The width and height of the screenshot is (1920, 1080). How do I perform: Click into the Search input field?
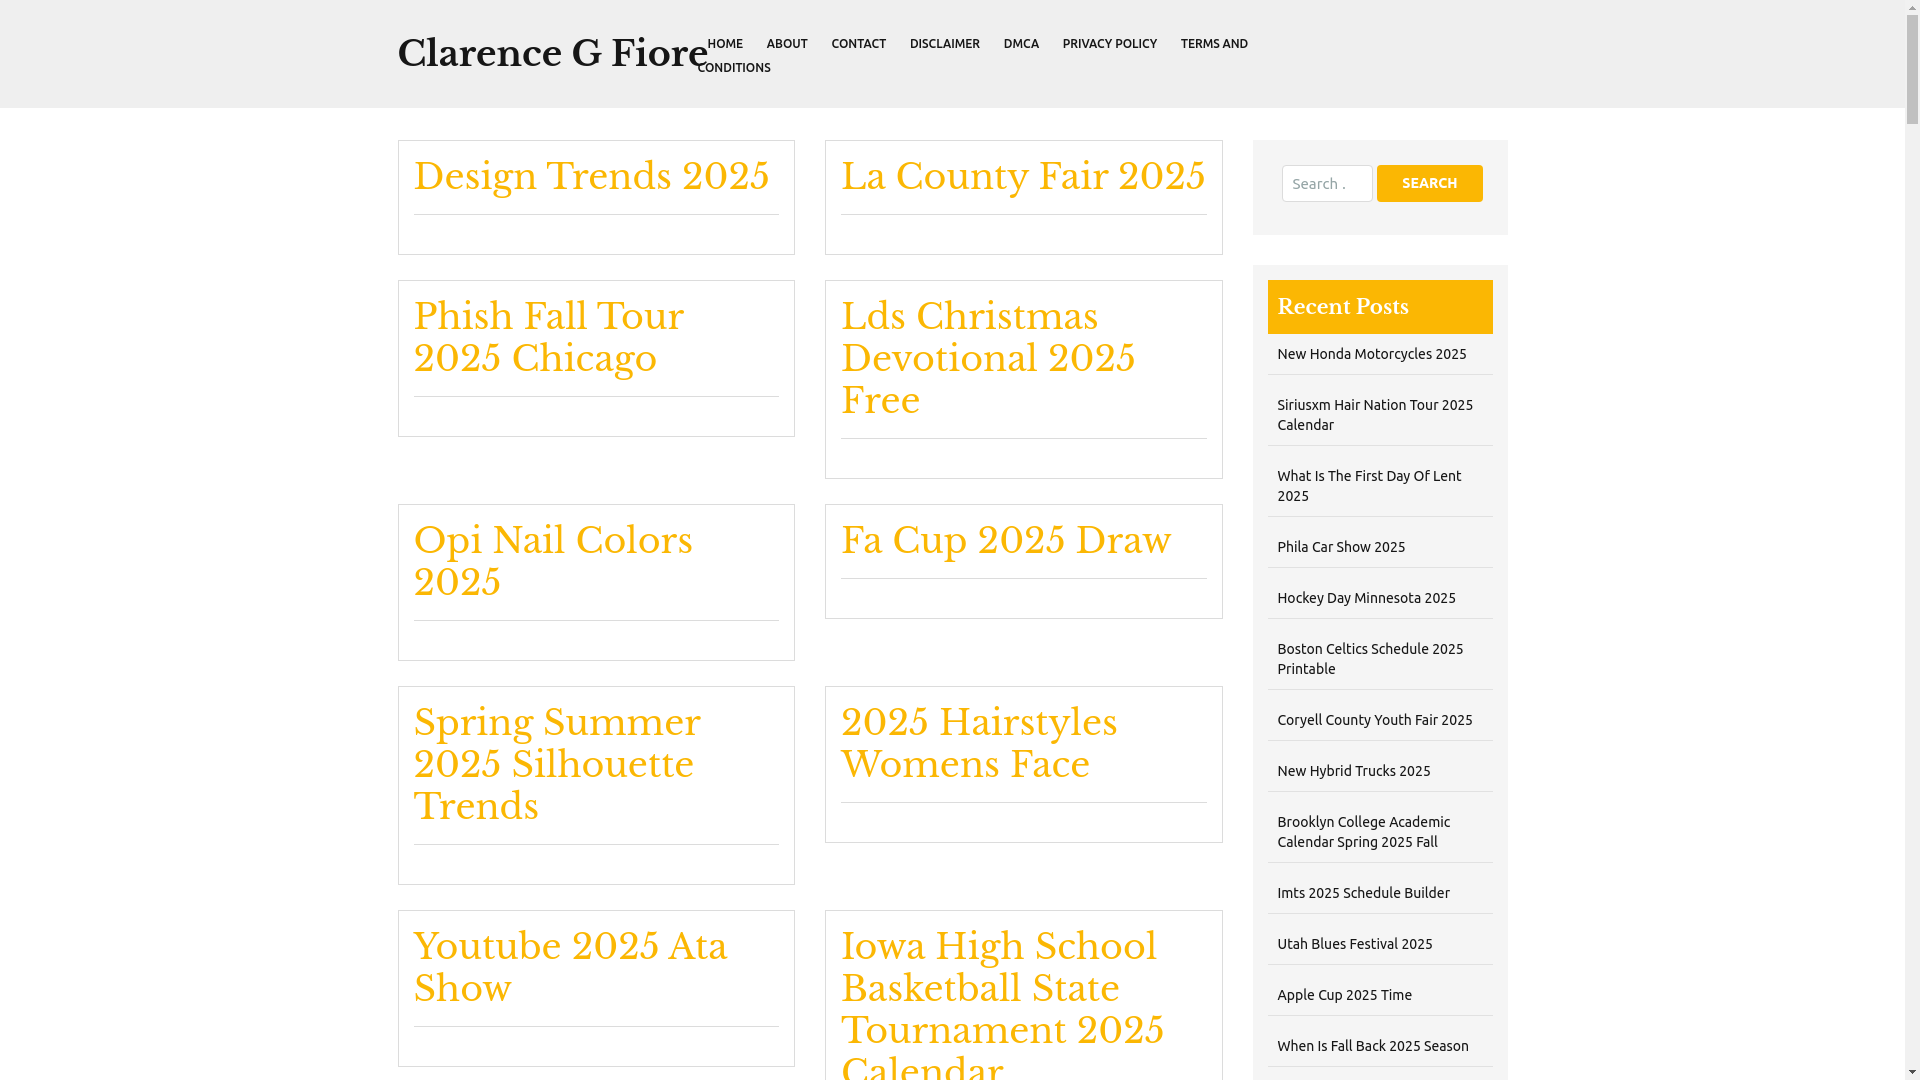[x=1327, y=184]
